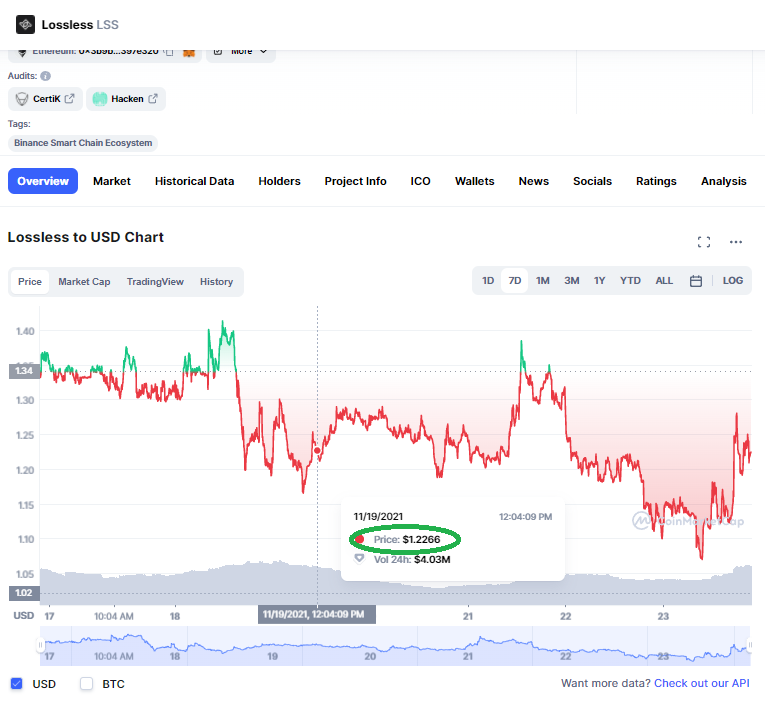Open the Analysis tab
This screenshot has width=765, height=702.
pyautogui.click(x=724, y=181)
